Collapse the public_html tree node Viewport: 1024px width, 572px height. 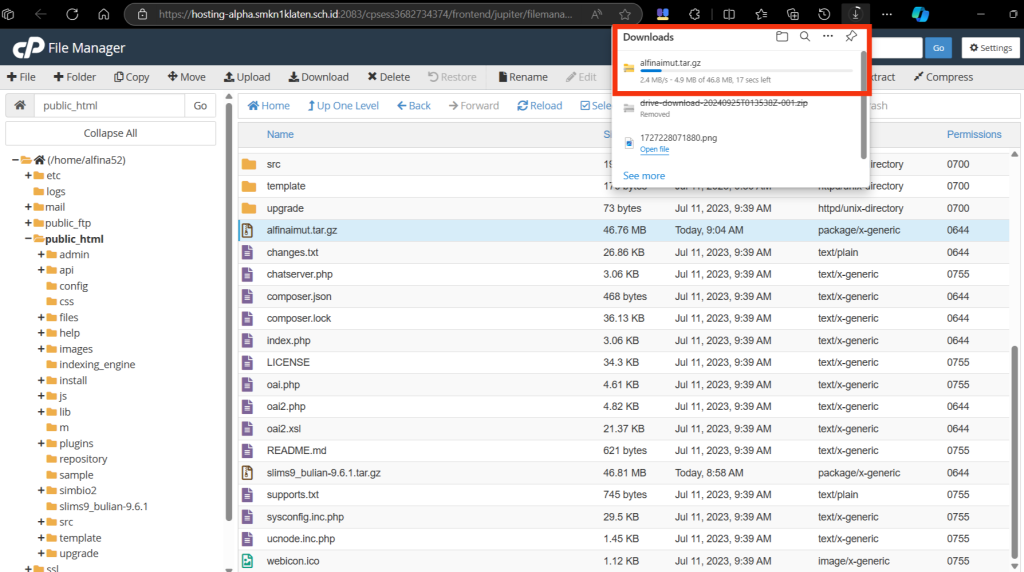click(x=29, y=239)
